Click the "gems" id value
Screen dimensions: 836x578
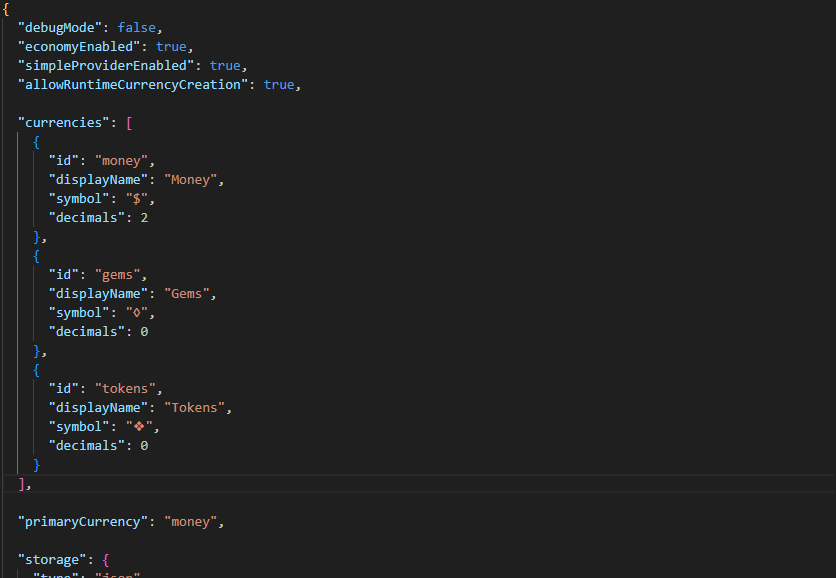click(120, 275)
